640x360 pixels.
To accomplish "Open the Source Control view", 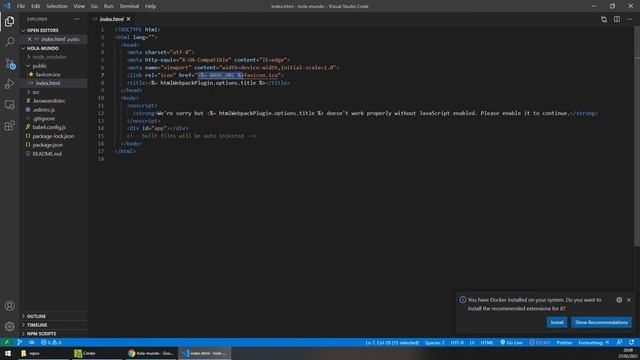I will [x=10, y=63].
